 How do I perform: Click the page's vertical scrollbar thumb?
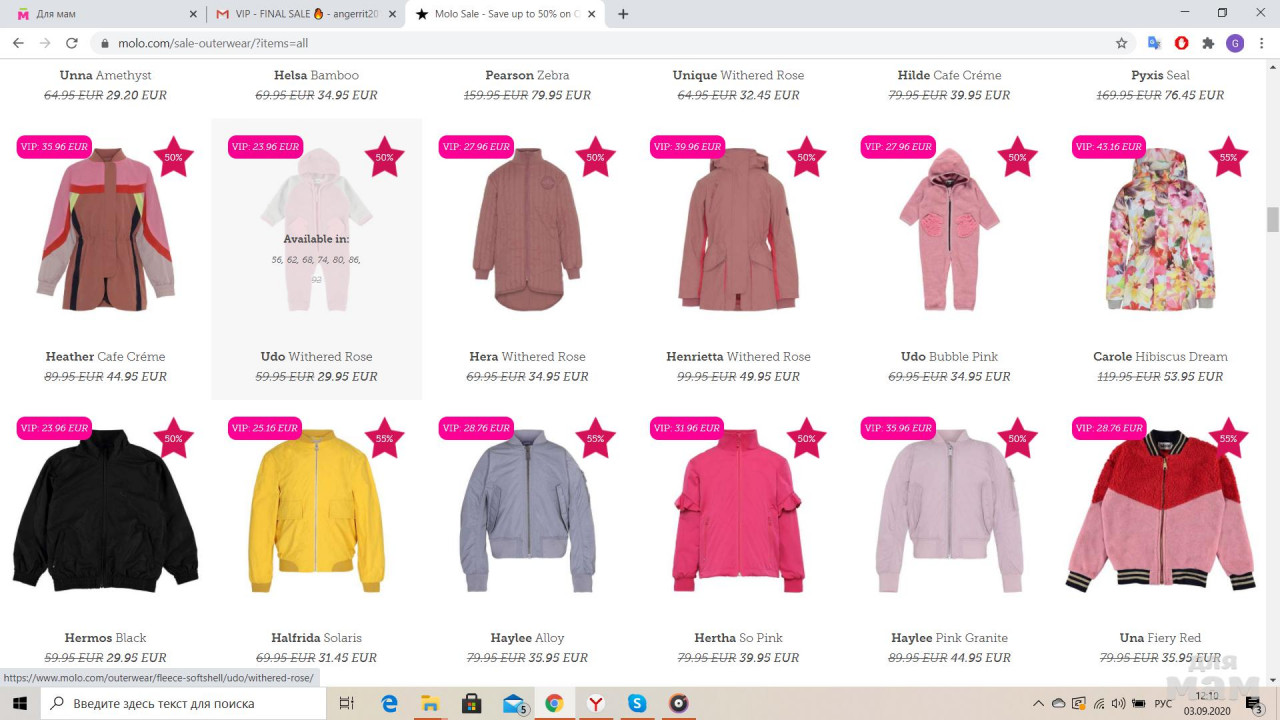1272,219
